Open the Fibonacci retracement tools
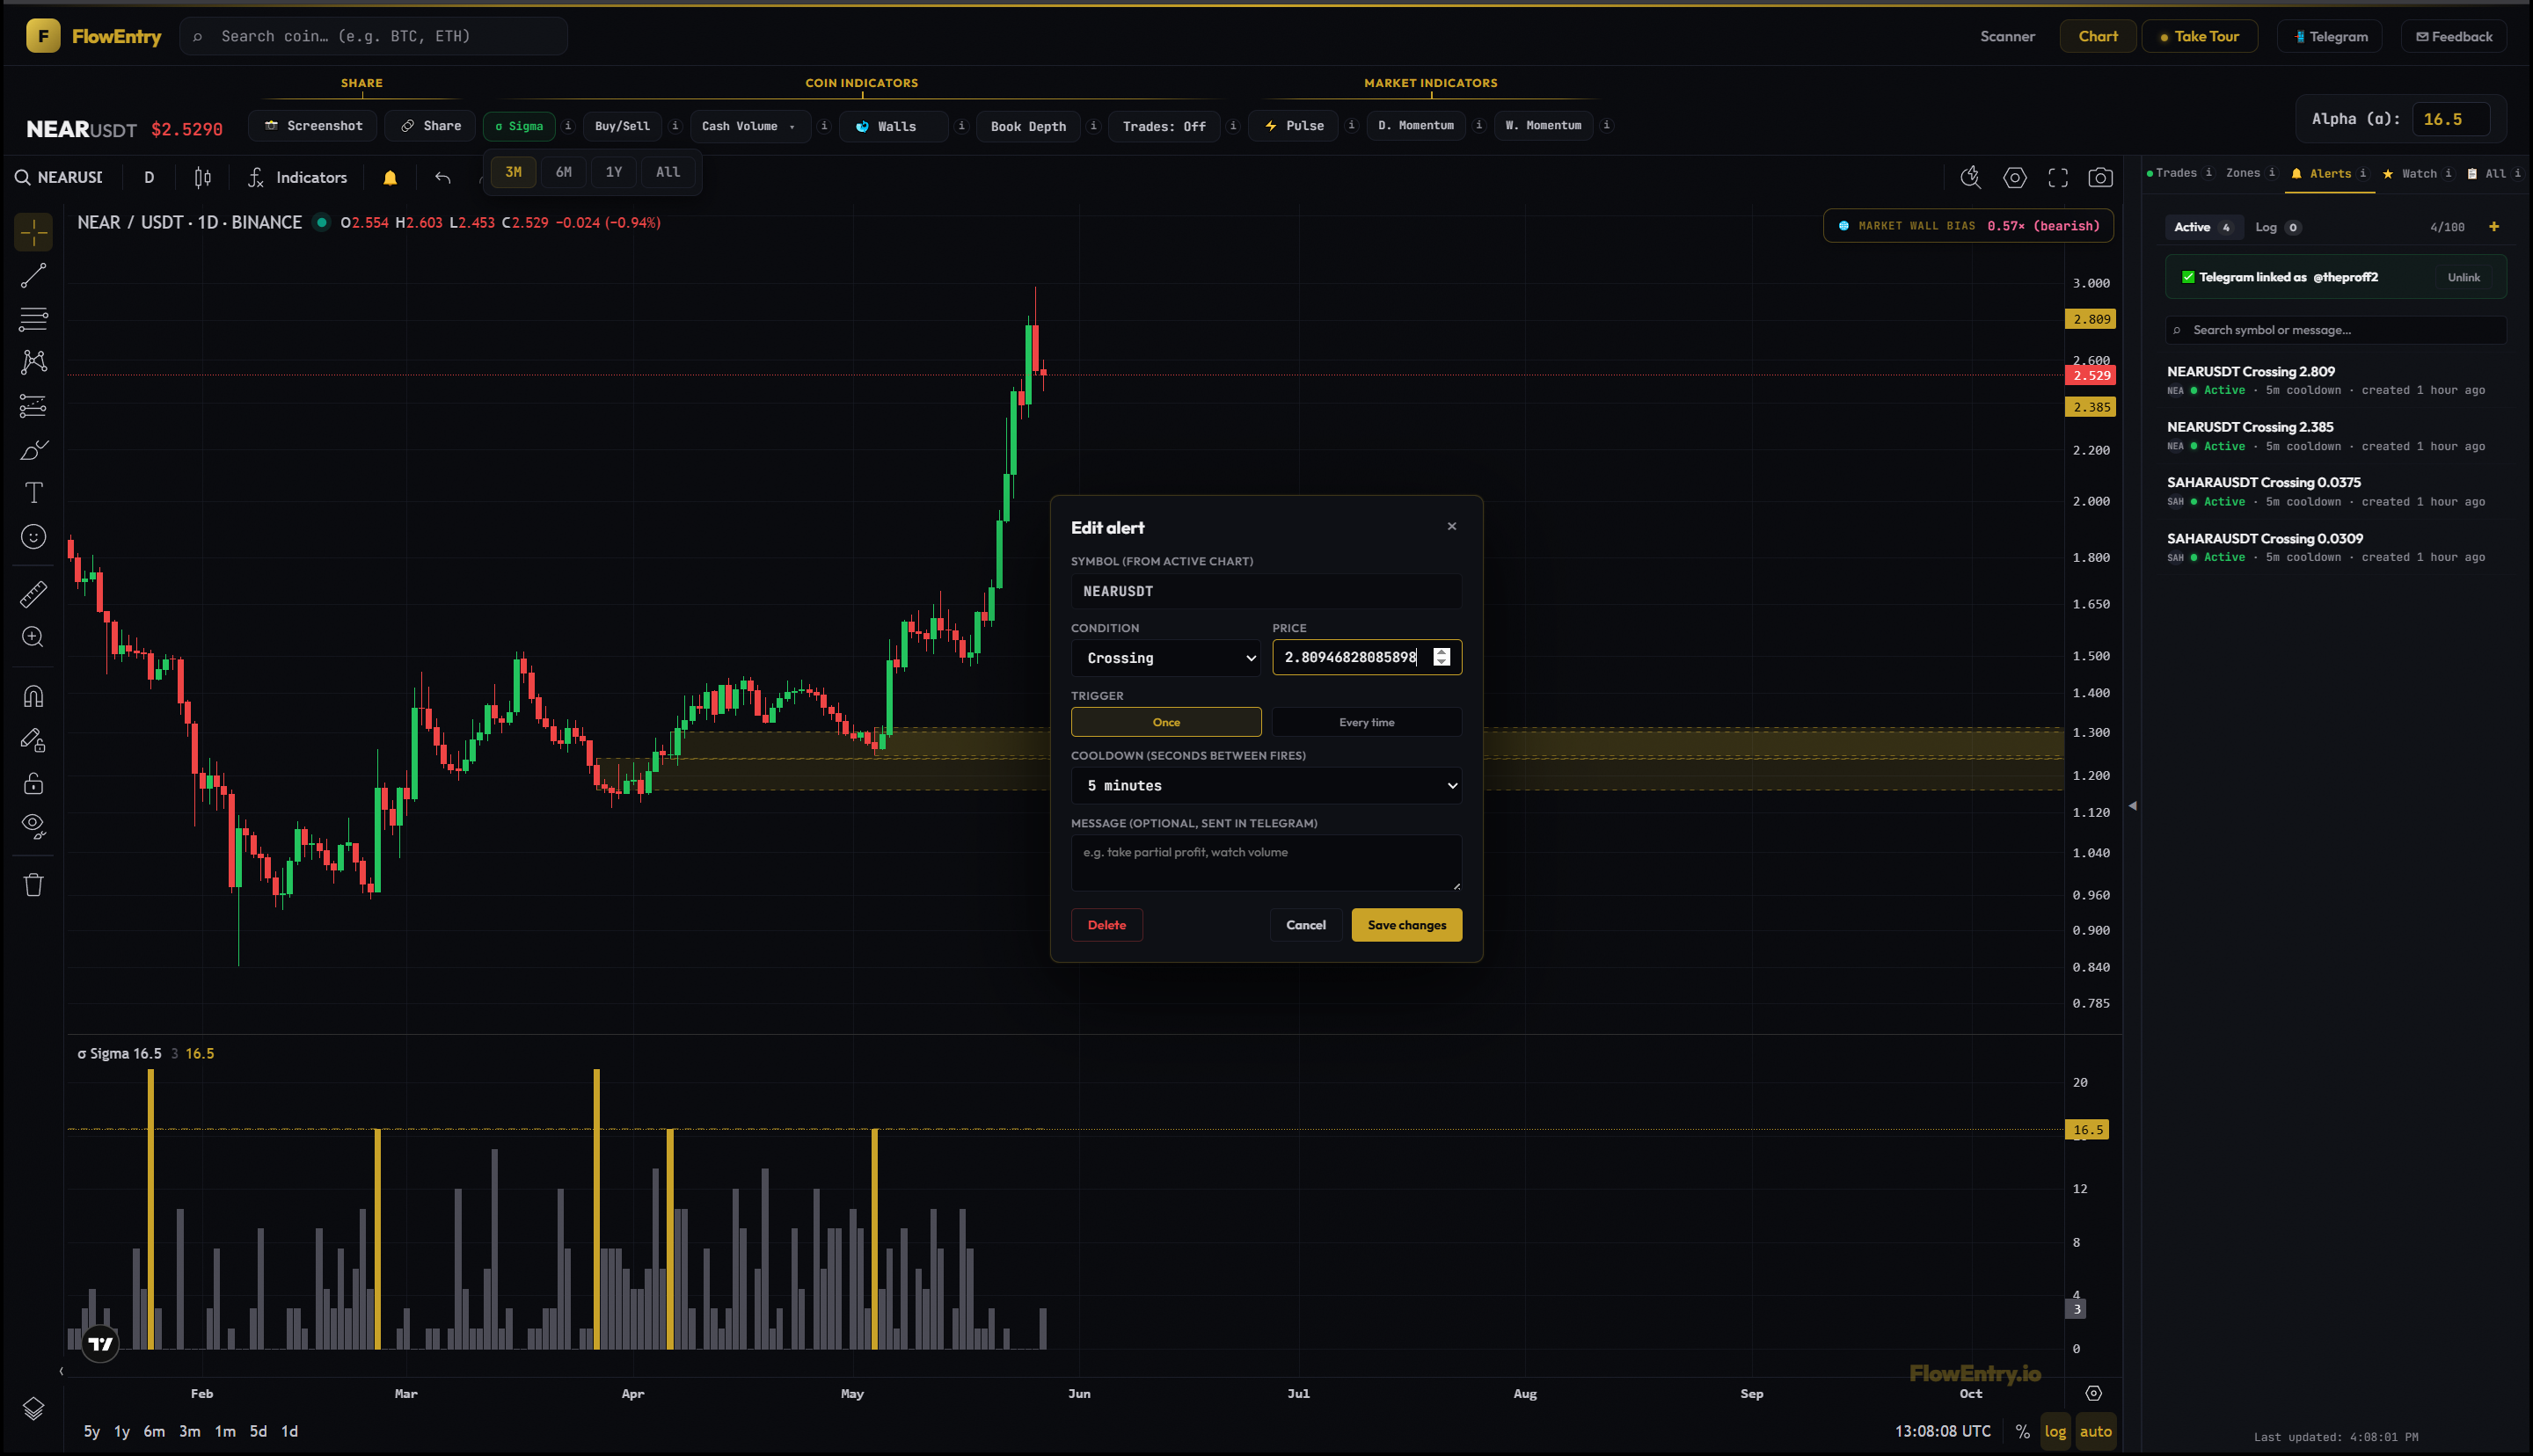Image resolution: width=2533 pixels, height=1456 pixels. click(33, 319)
